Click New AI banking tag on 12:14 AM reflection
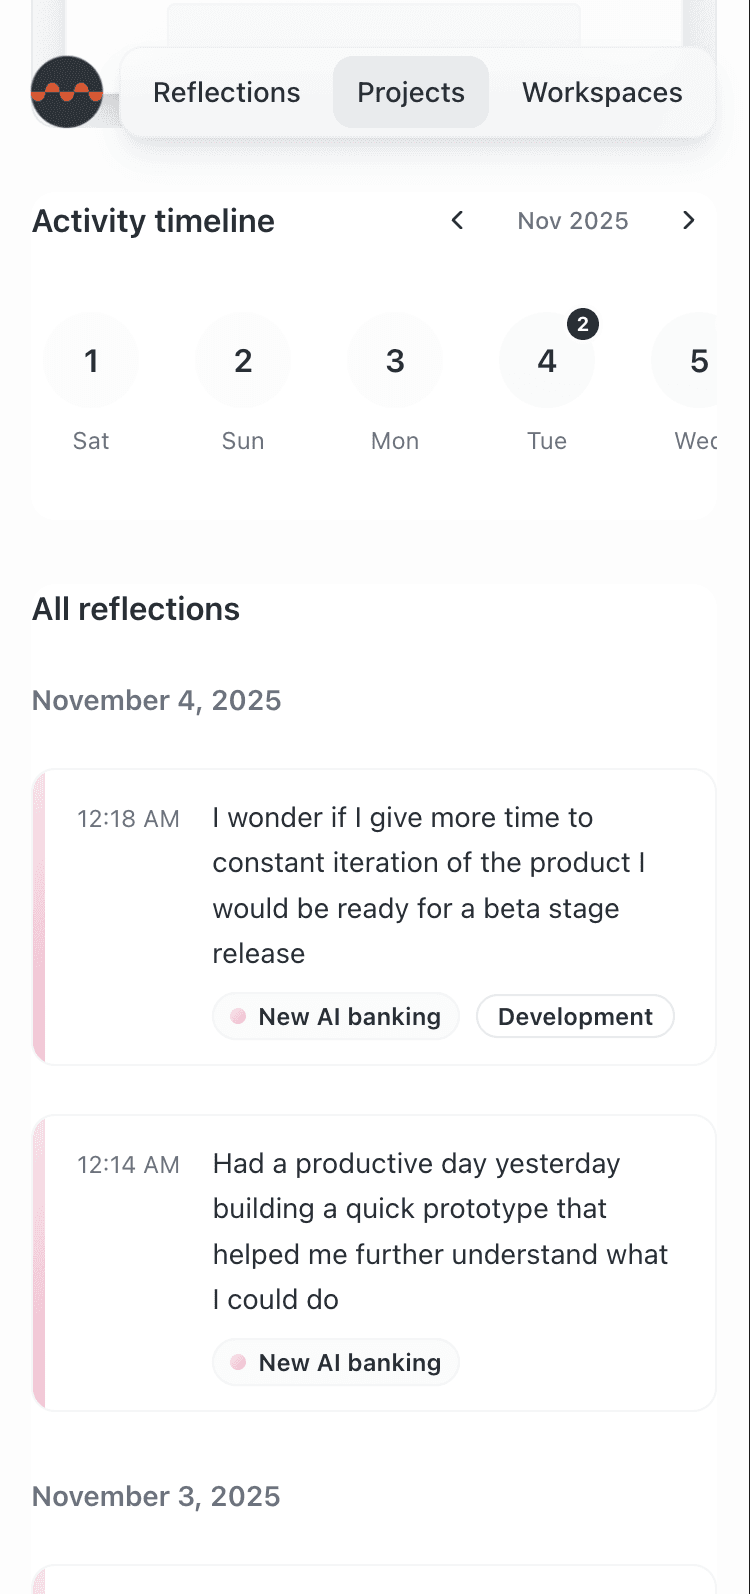 (336, 1362)
